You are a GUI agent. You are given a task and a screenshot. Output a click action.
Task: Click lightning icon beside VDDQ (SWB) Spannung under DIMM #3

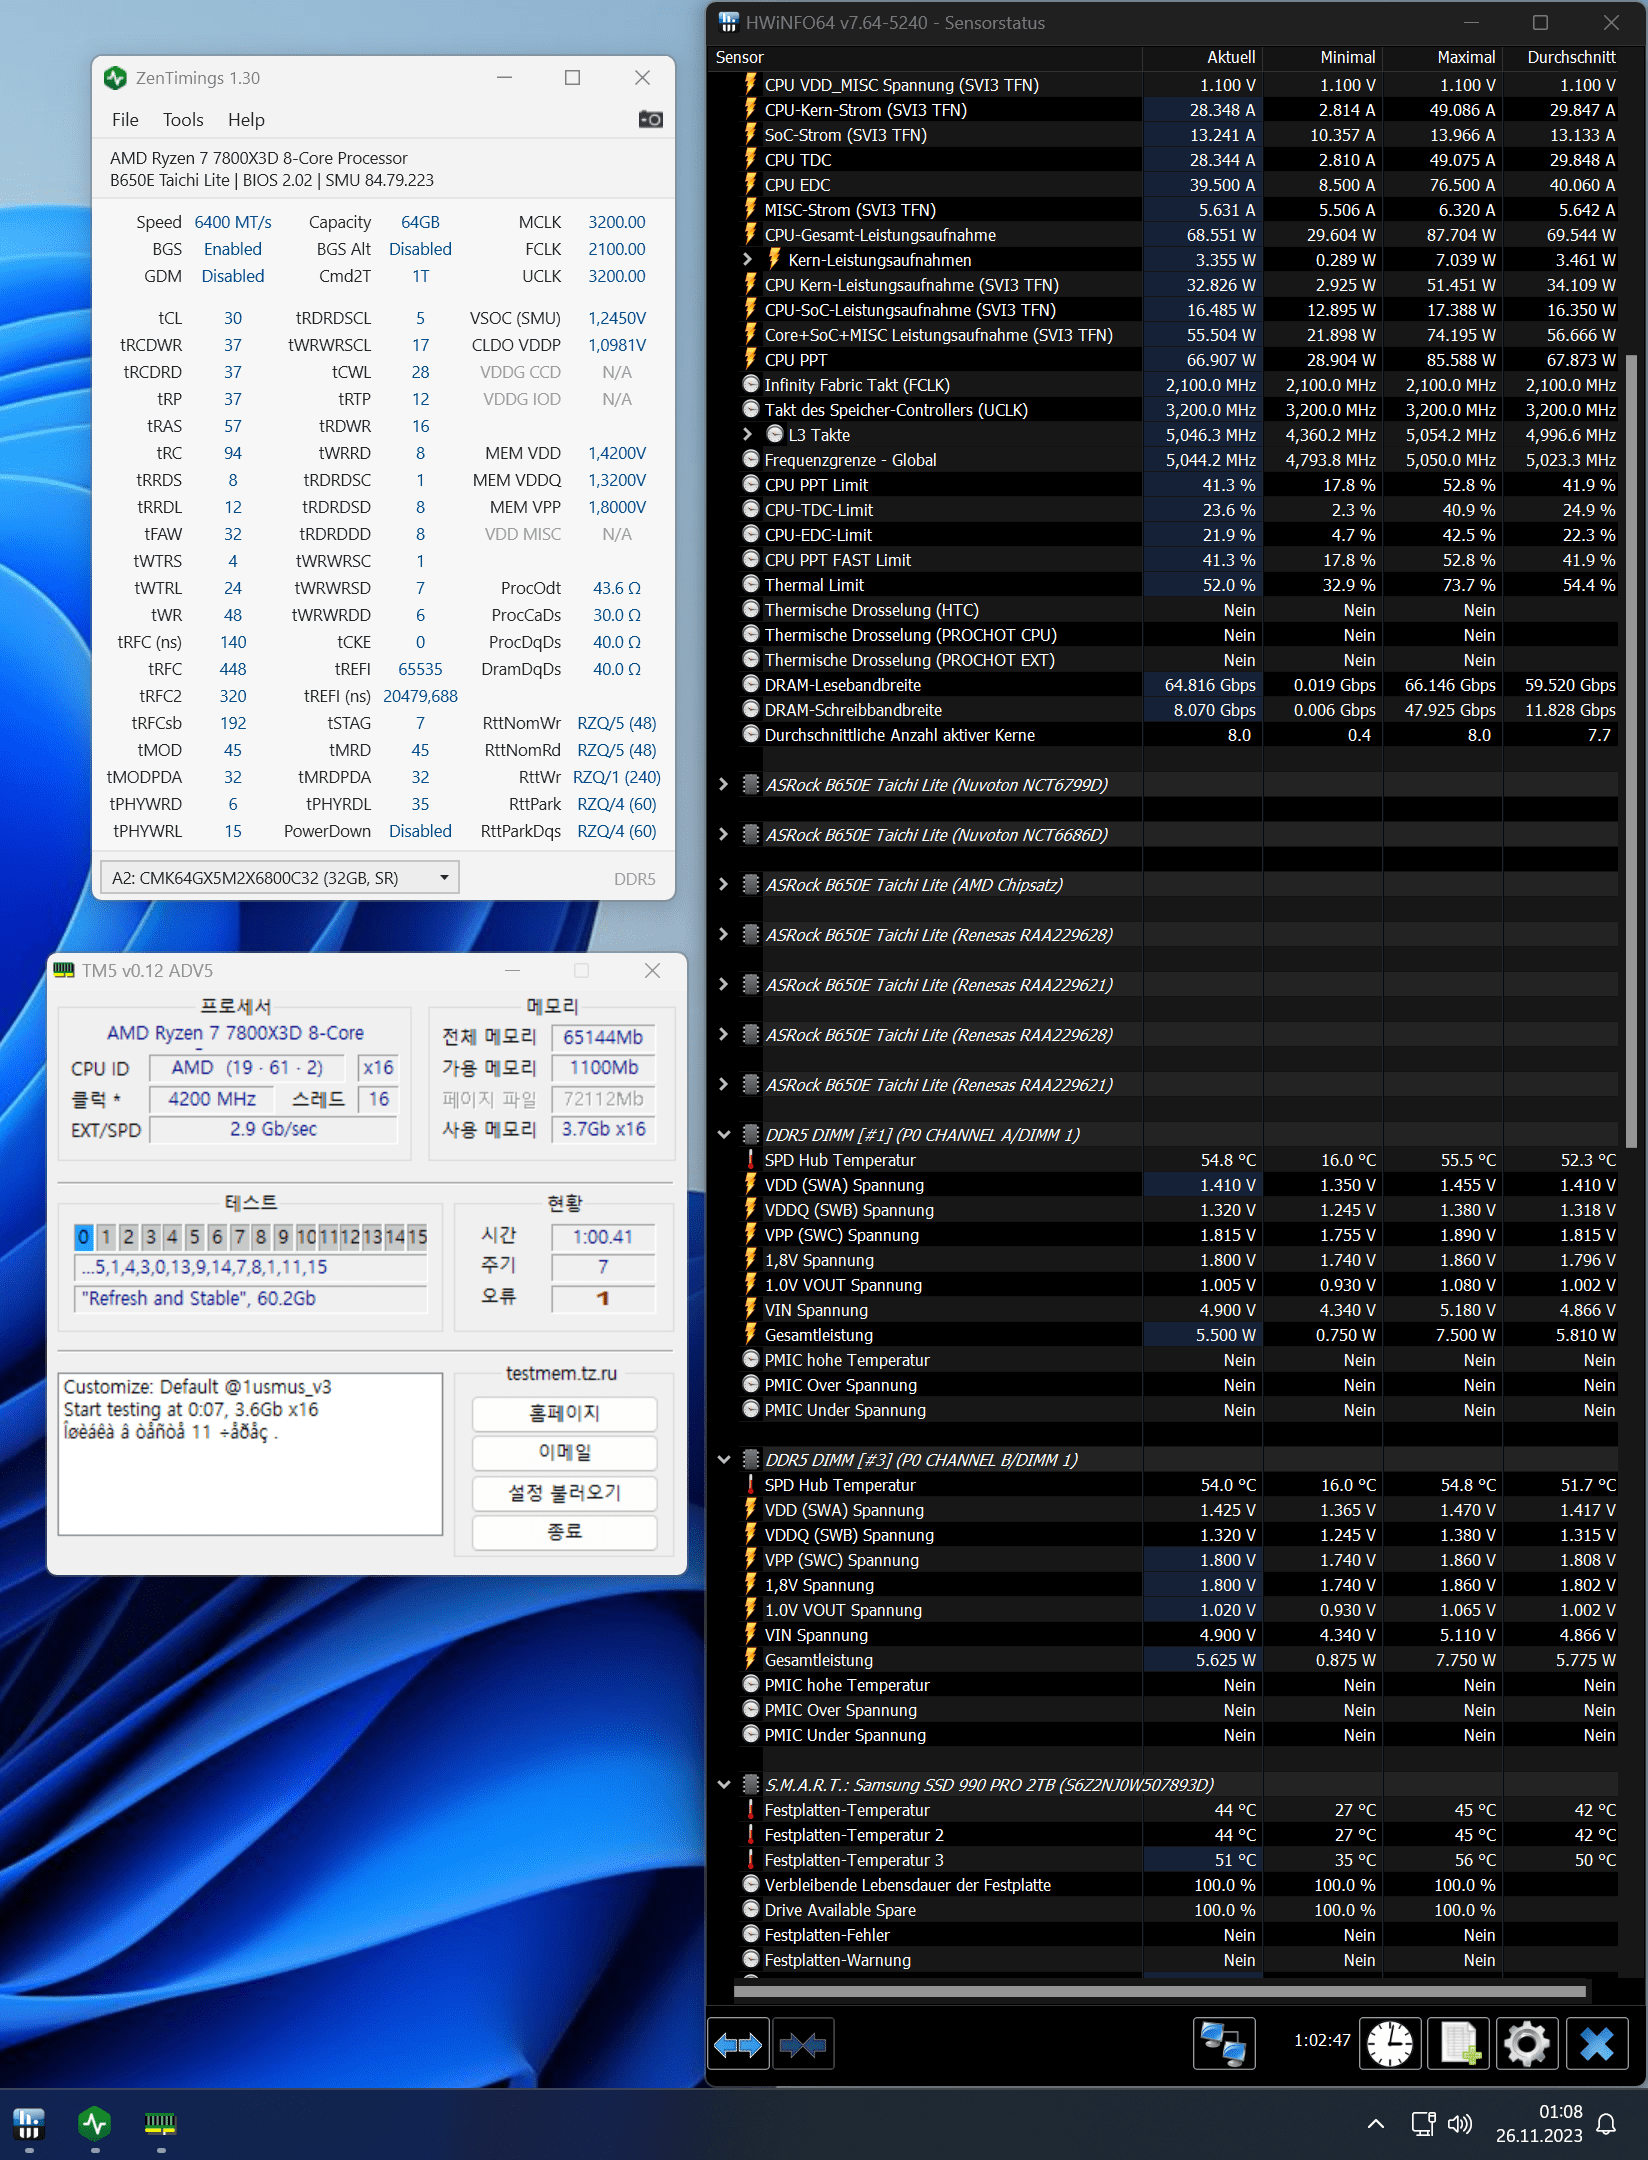750,1534
